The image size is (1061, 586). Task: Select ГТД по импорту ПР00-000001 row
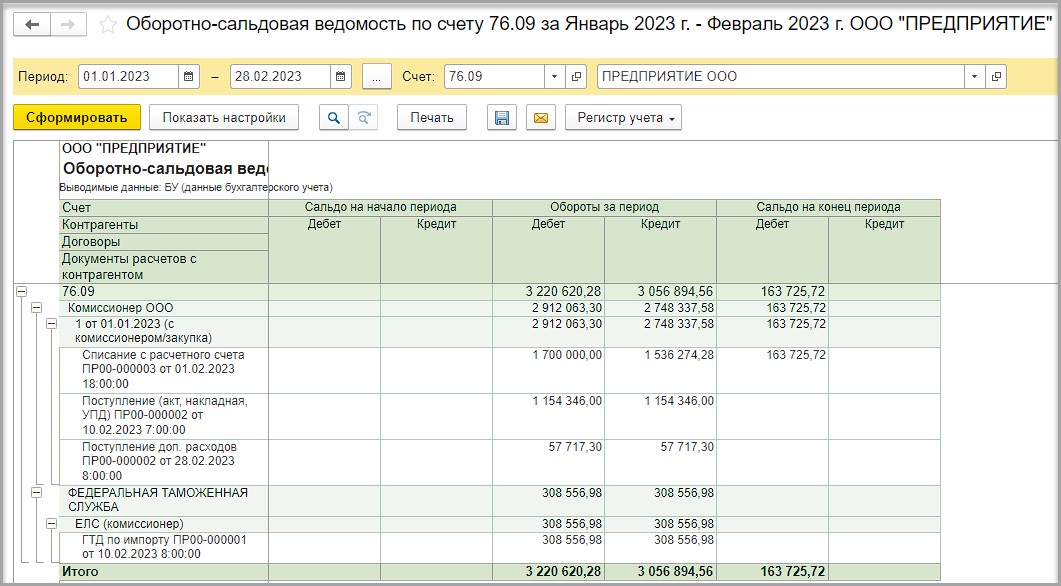163,547
